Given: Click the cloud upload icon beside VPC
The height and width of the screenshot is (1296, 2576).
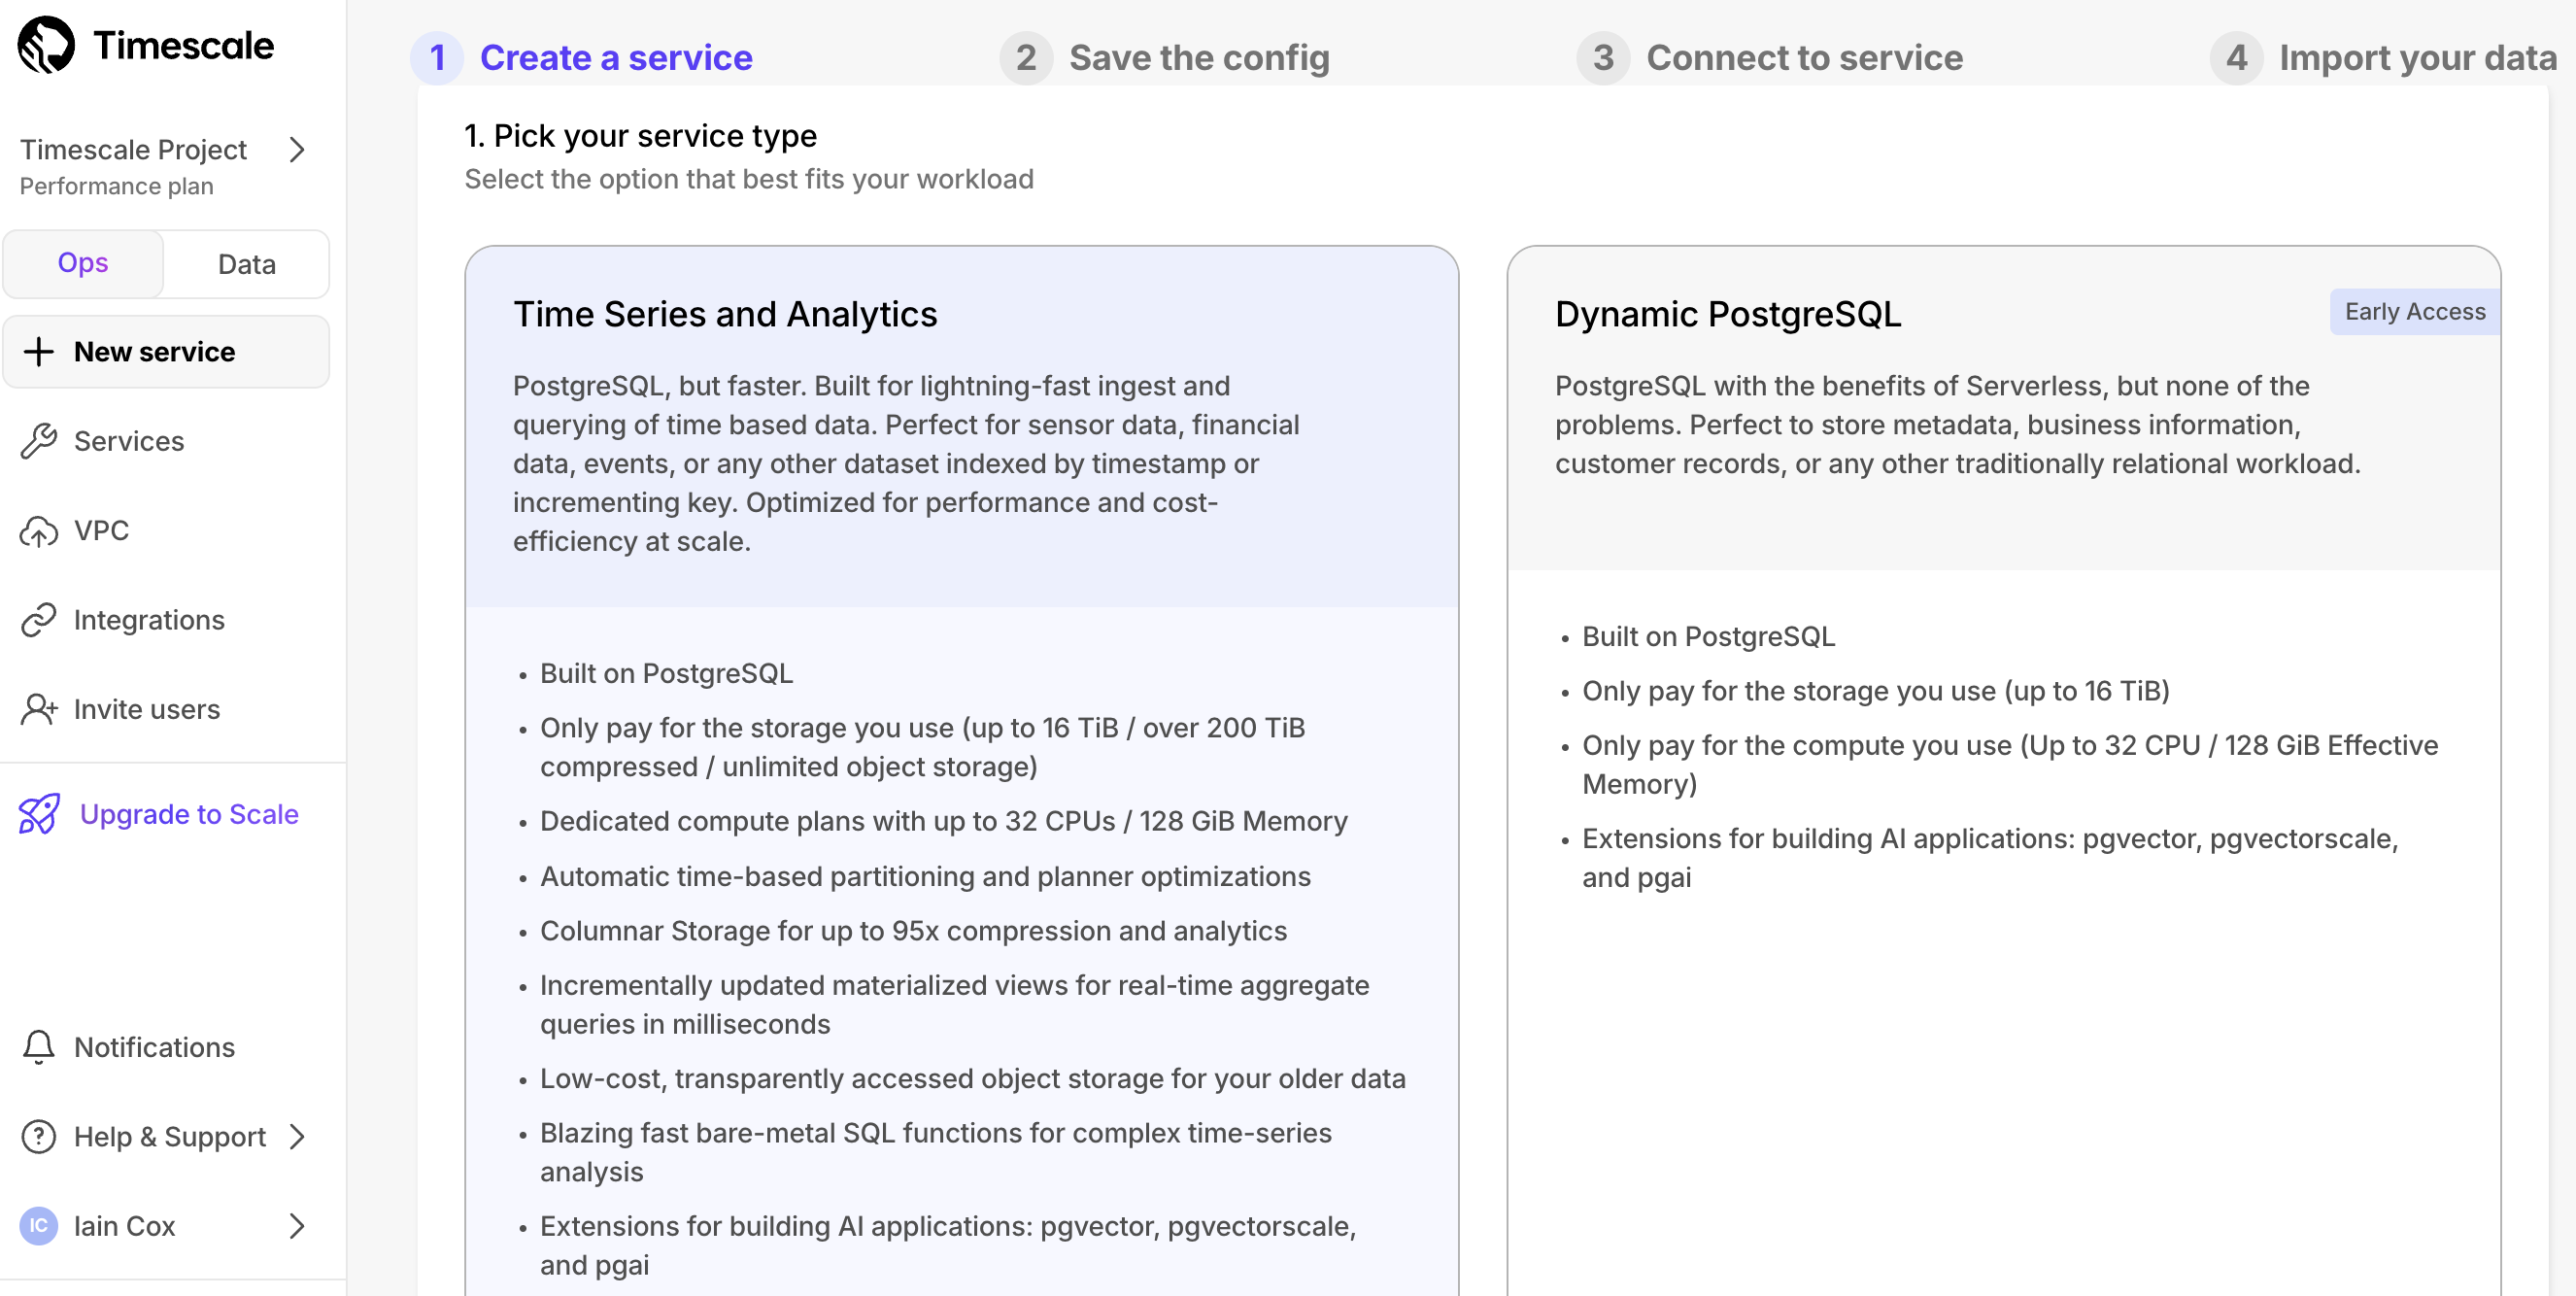Looking at the screenshot, I should [39, 531].
